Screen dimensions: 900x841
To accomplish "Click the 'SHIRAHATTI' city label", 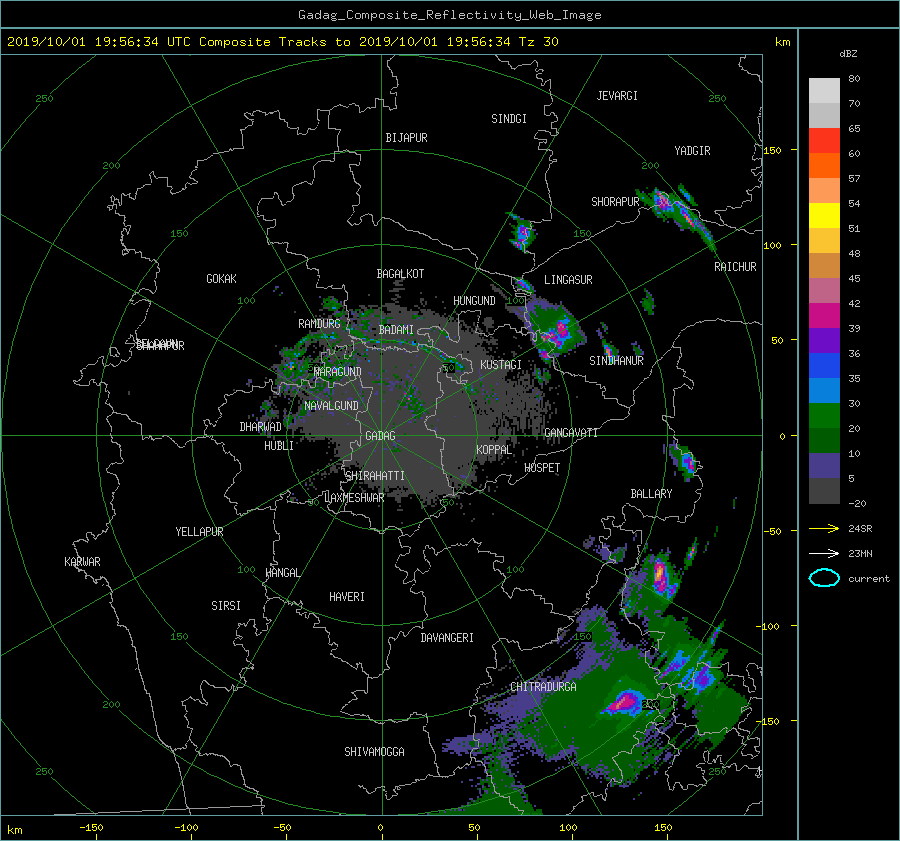I will point(375,476).
